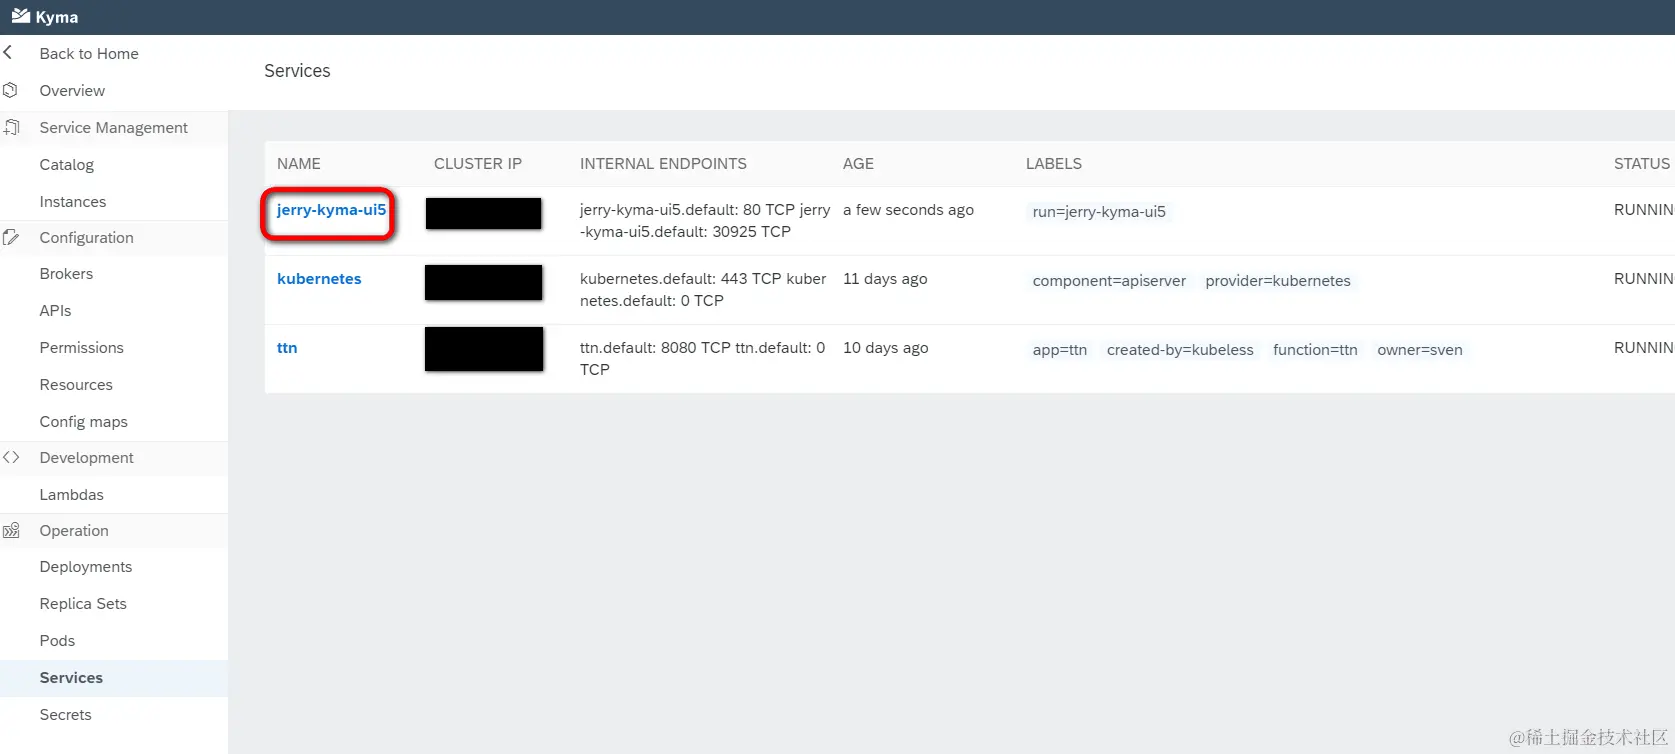Click the LABELS column header
The image size is (1675, 754).
coord(1054,164)
